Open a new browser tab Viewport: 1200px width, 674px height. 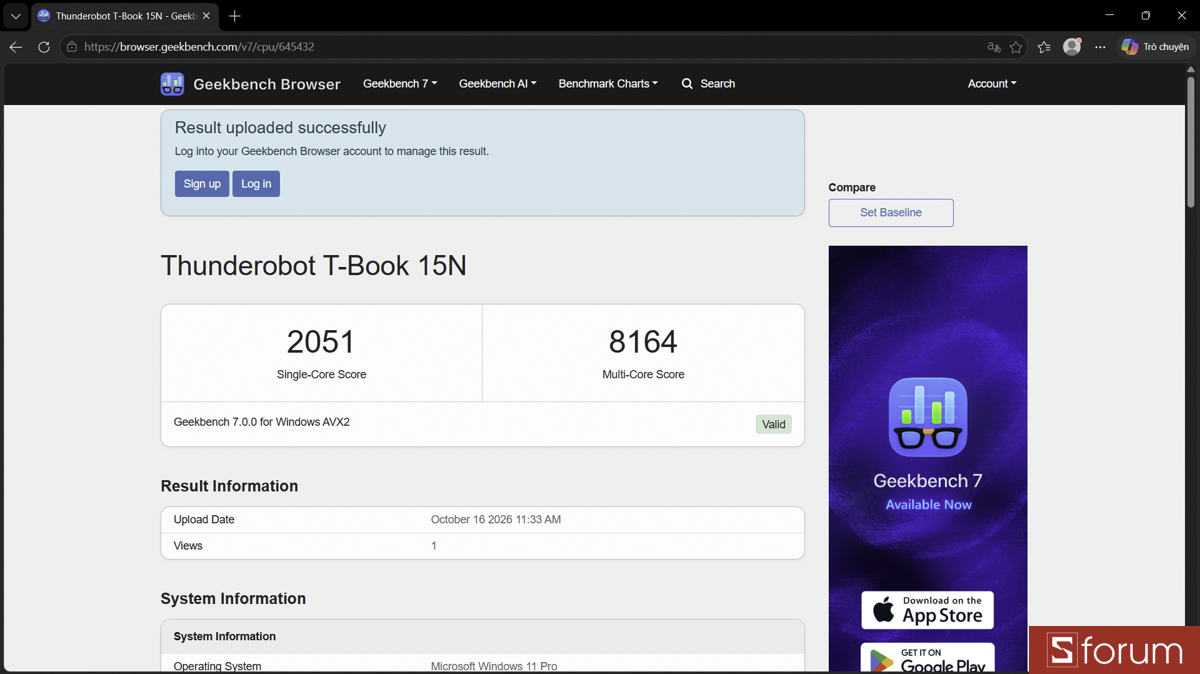tap(235, 16)
